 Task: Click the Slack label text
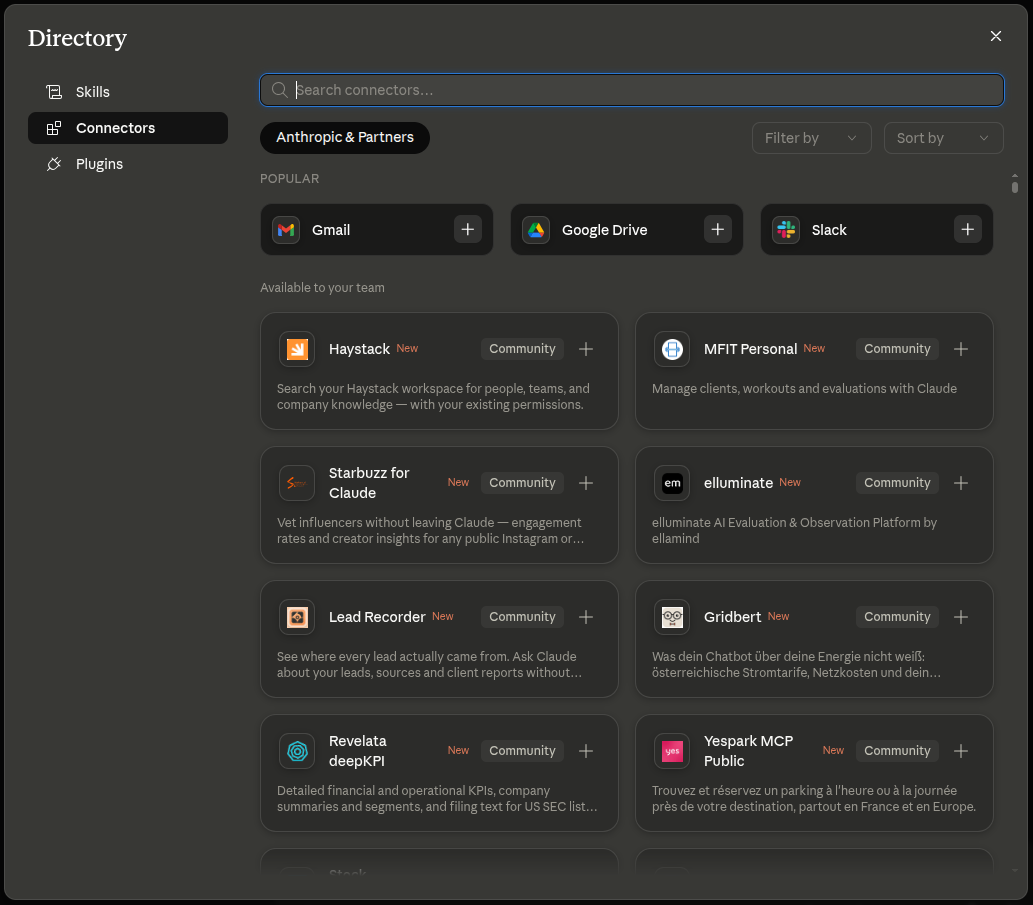click(x=829, y=230)
